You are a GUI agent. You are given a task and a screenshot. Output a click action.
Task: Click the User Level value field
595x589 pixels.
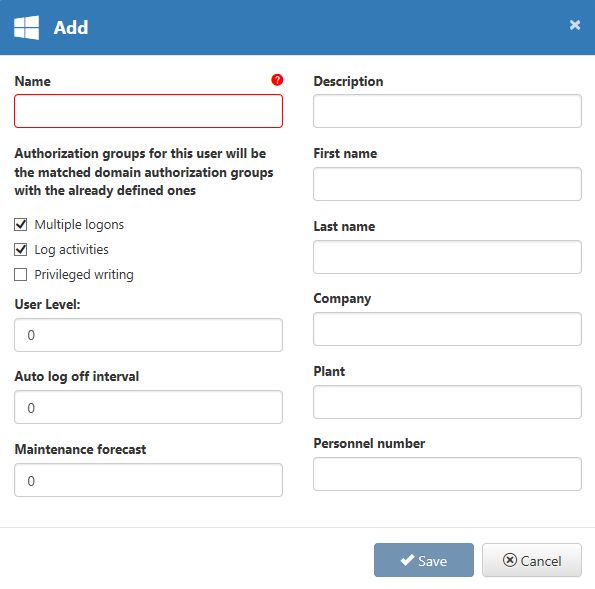pos(148,335)
